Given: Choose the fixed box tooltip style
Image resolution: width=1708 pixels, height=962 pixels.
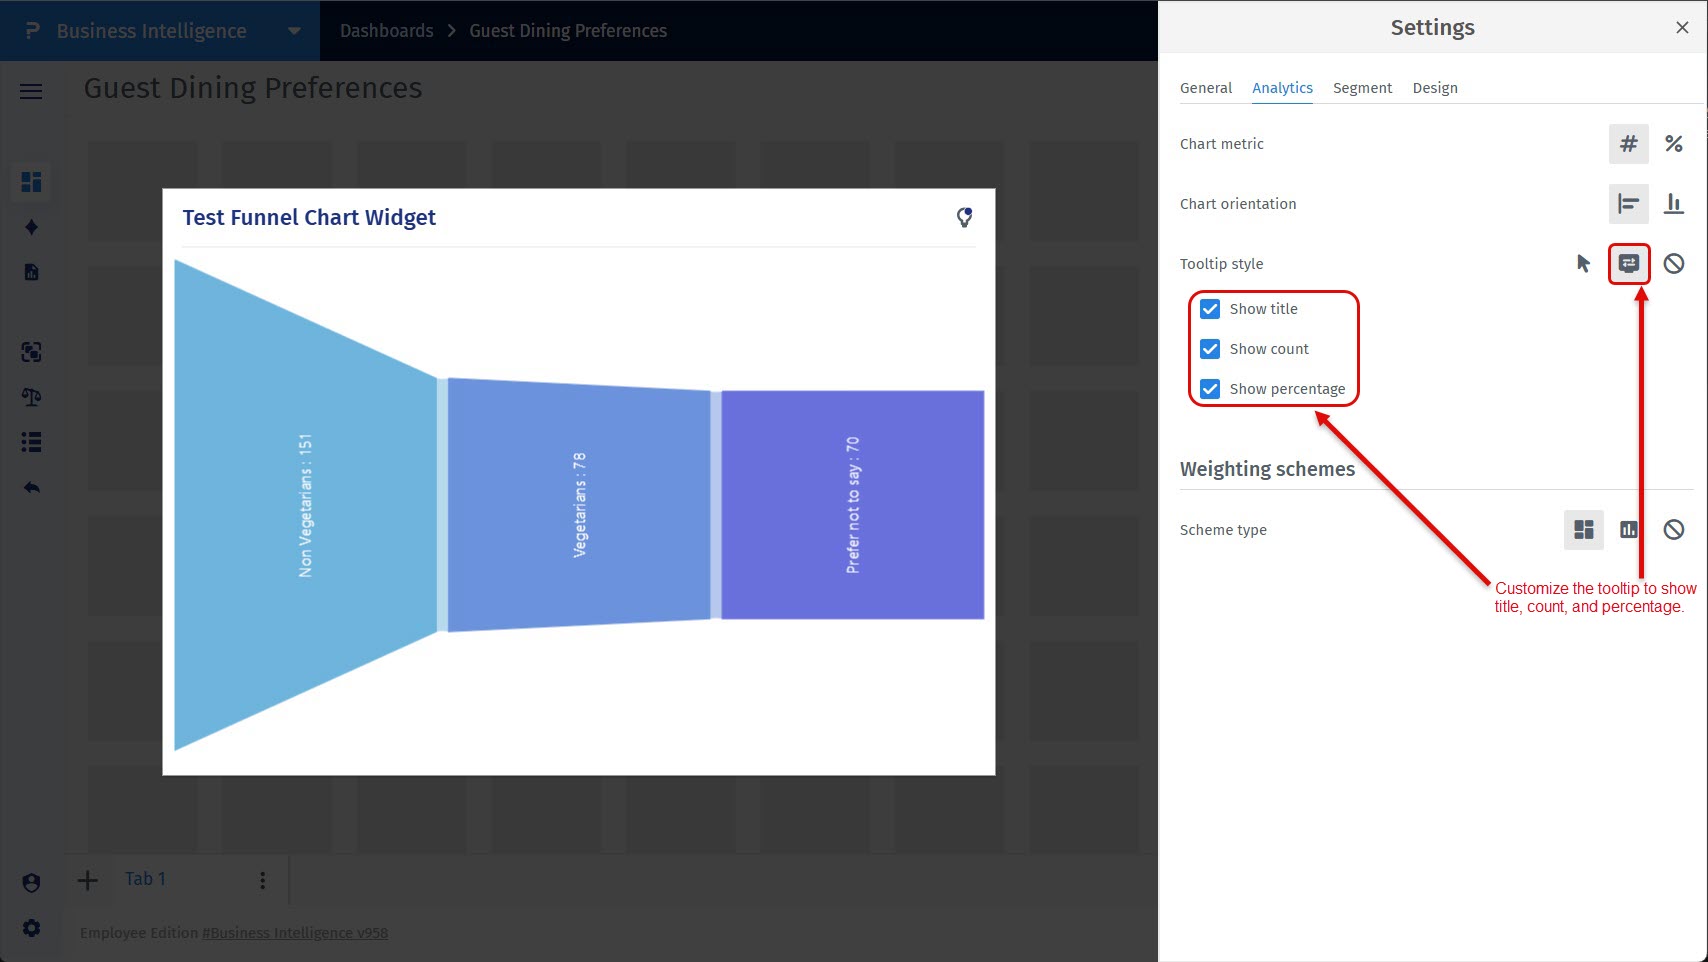Looking at the screenshot, I should (1628, 264).
